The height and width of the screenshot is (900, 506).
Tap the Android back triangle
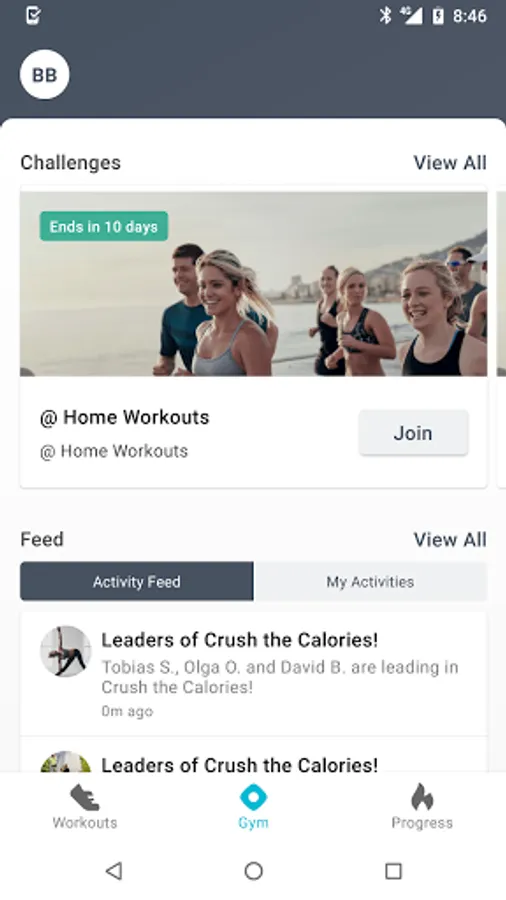click(x=114, y=871)
